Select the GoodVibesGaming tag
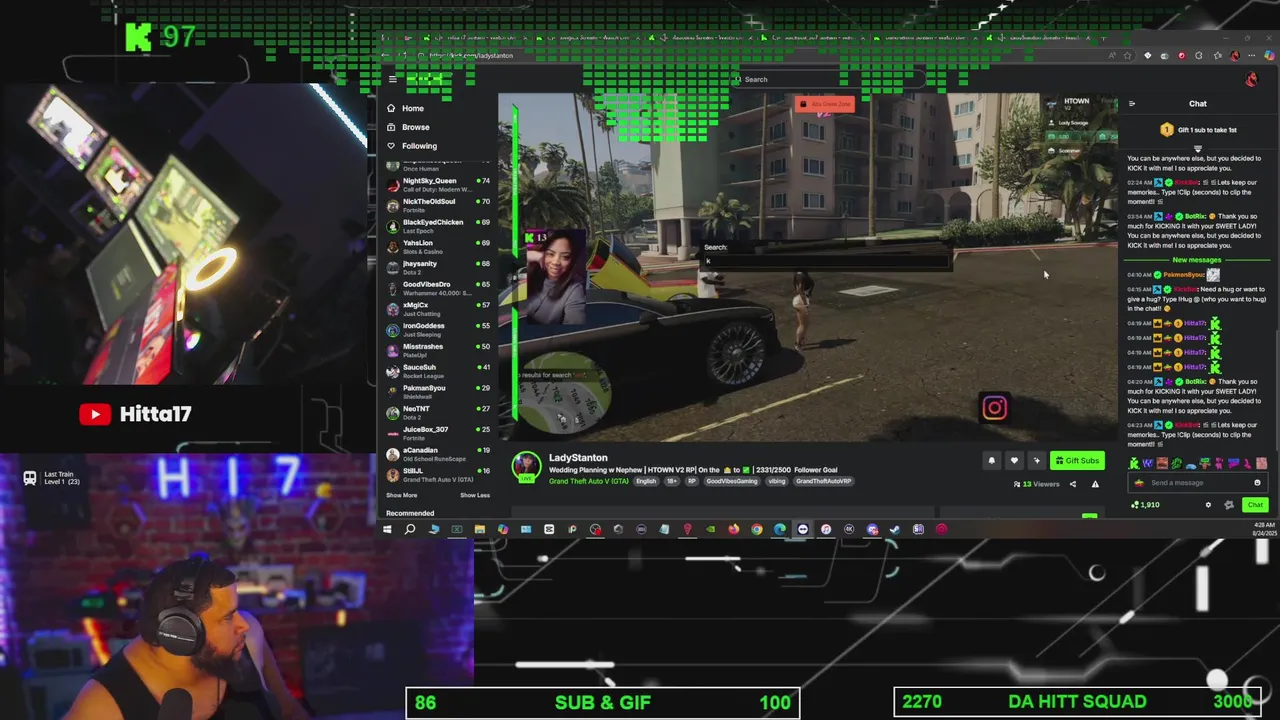Screen dimensions: 1280x720 (x=732, y=482)
